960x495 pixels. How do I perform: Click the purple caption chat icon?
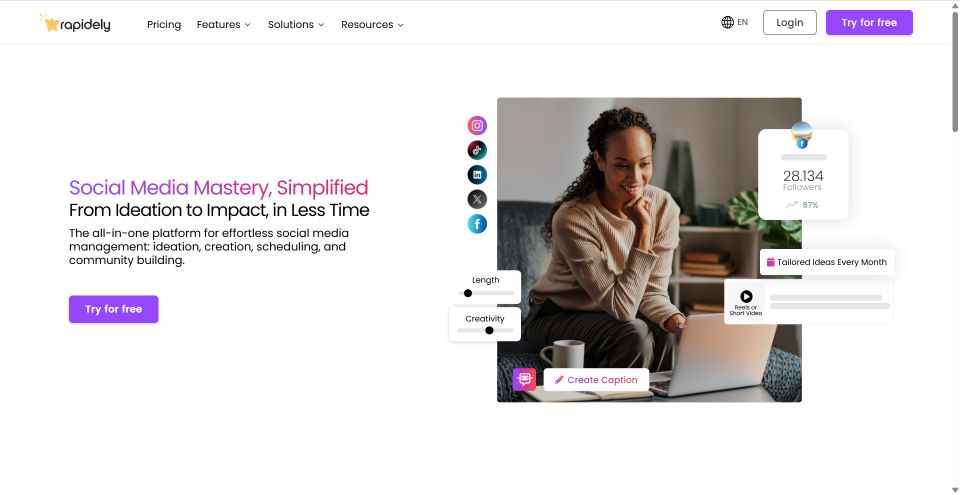click(x=524, y=379)
